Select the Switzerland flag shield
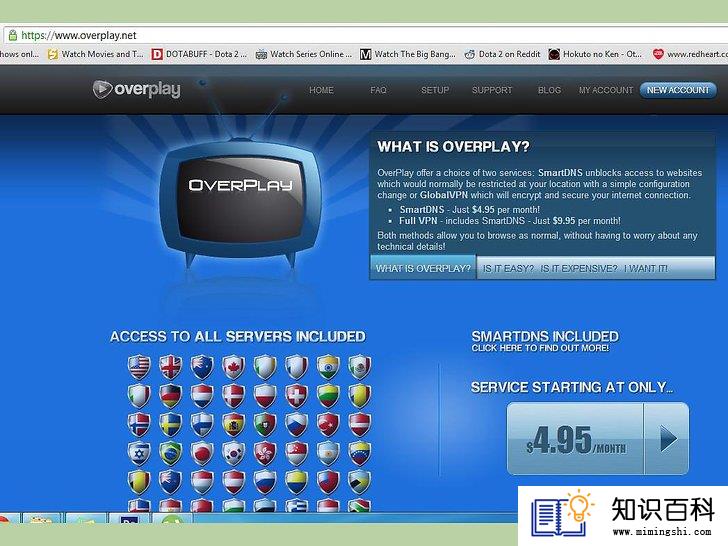 click(297, 396)
